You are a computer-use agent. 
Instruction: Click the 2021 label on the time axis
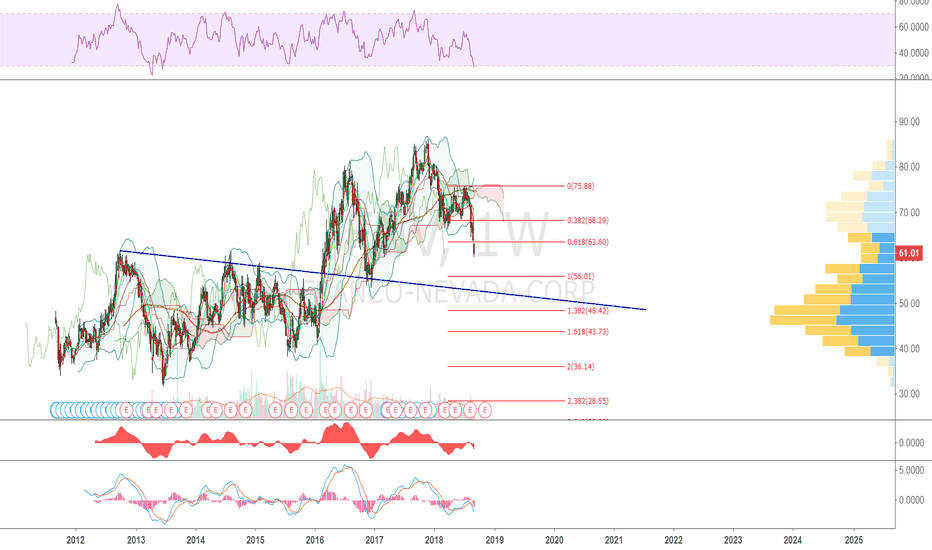(x=613, y=540)
